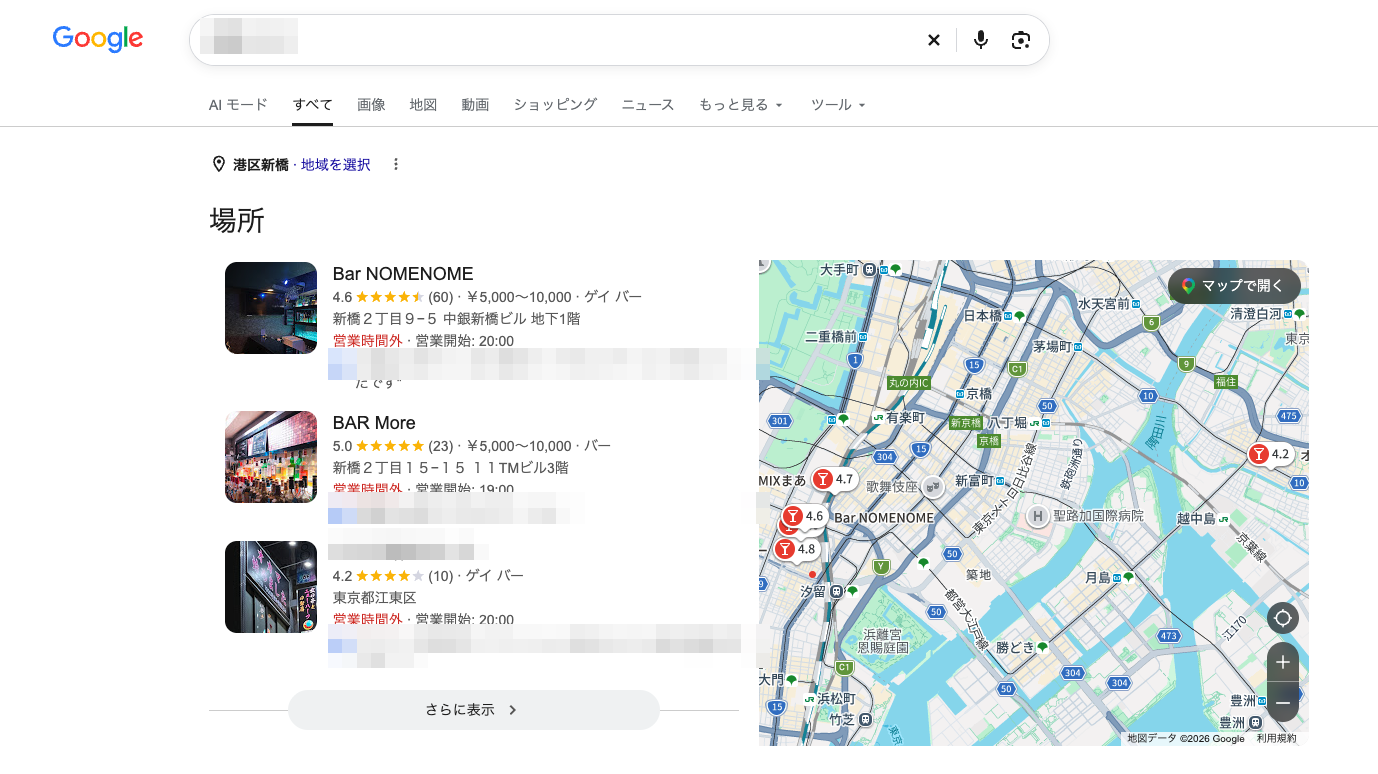Screen dimensions: 1378x774
Task: Center map on my location
Action: [1283, 618]
